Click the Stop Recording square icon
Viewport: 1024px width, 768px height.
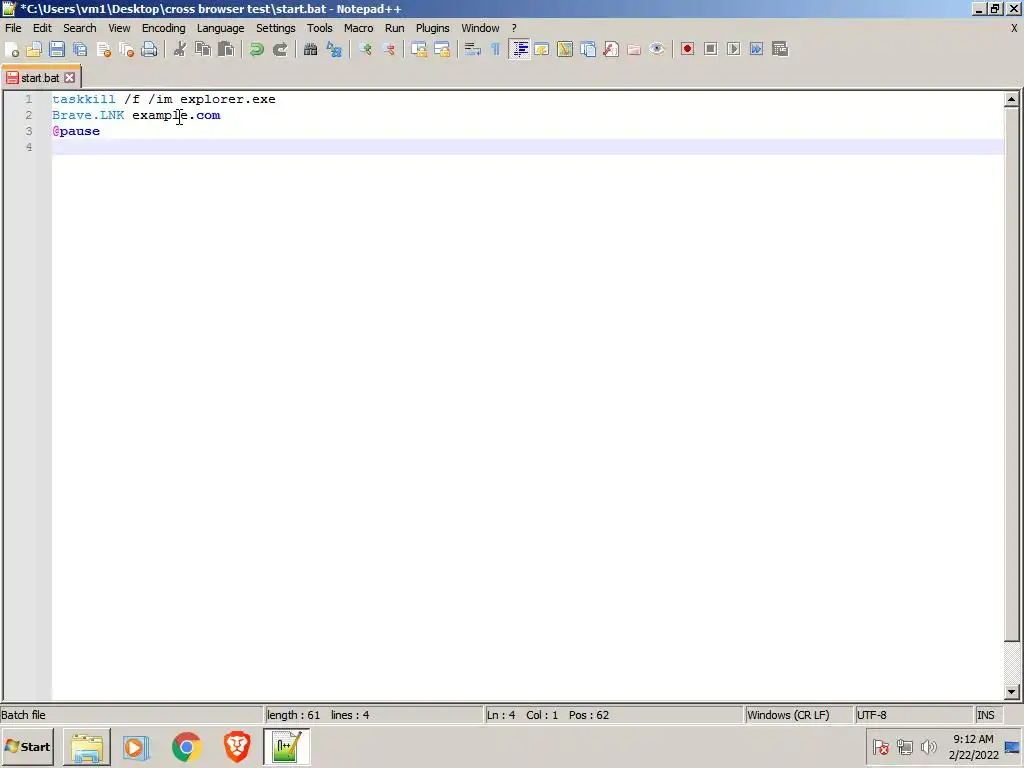pyautogui.click(x=711, y=50)
